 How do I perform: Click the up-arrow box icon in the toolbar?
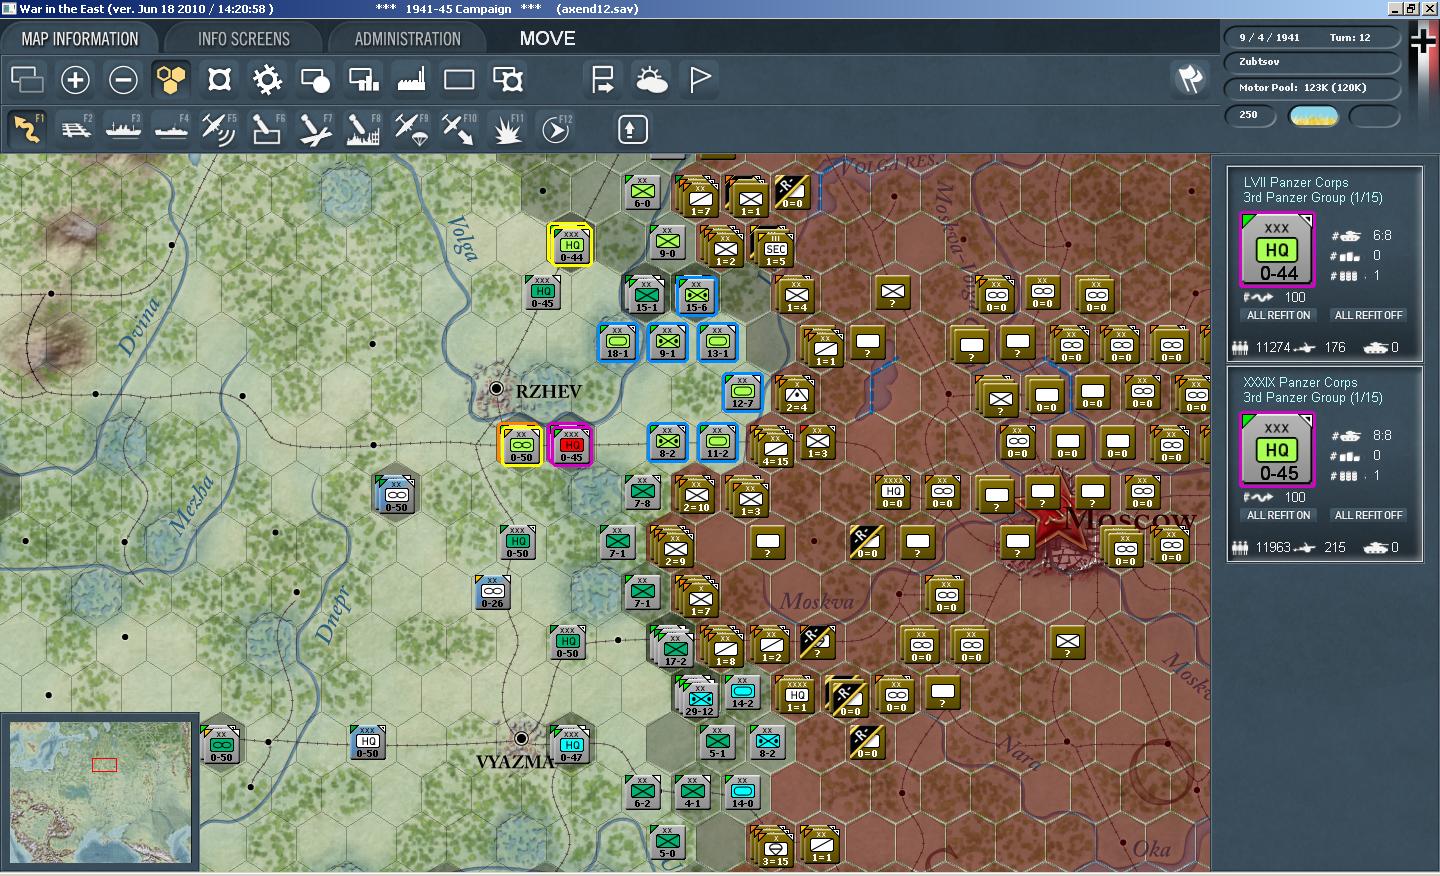(x=632, y=129)
